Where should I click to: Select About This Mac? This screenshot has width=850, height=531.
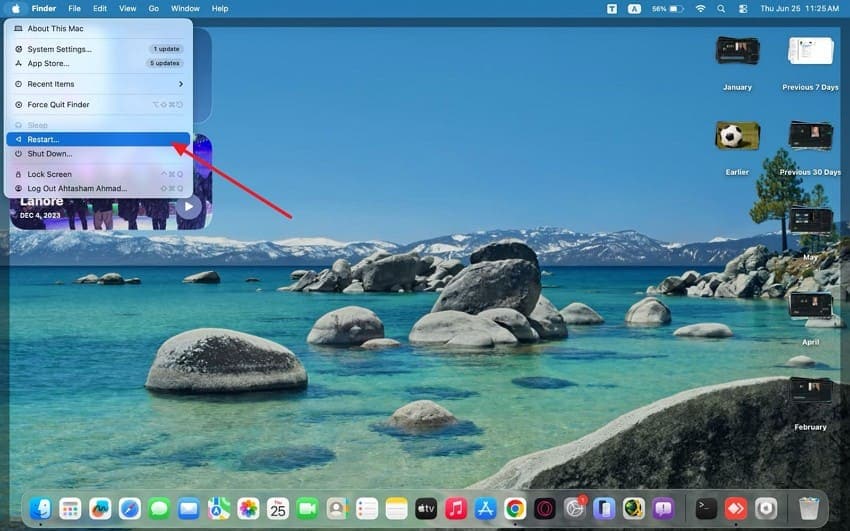pyautogui.click(x=98, y=28)
